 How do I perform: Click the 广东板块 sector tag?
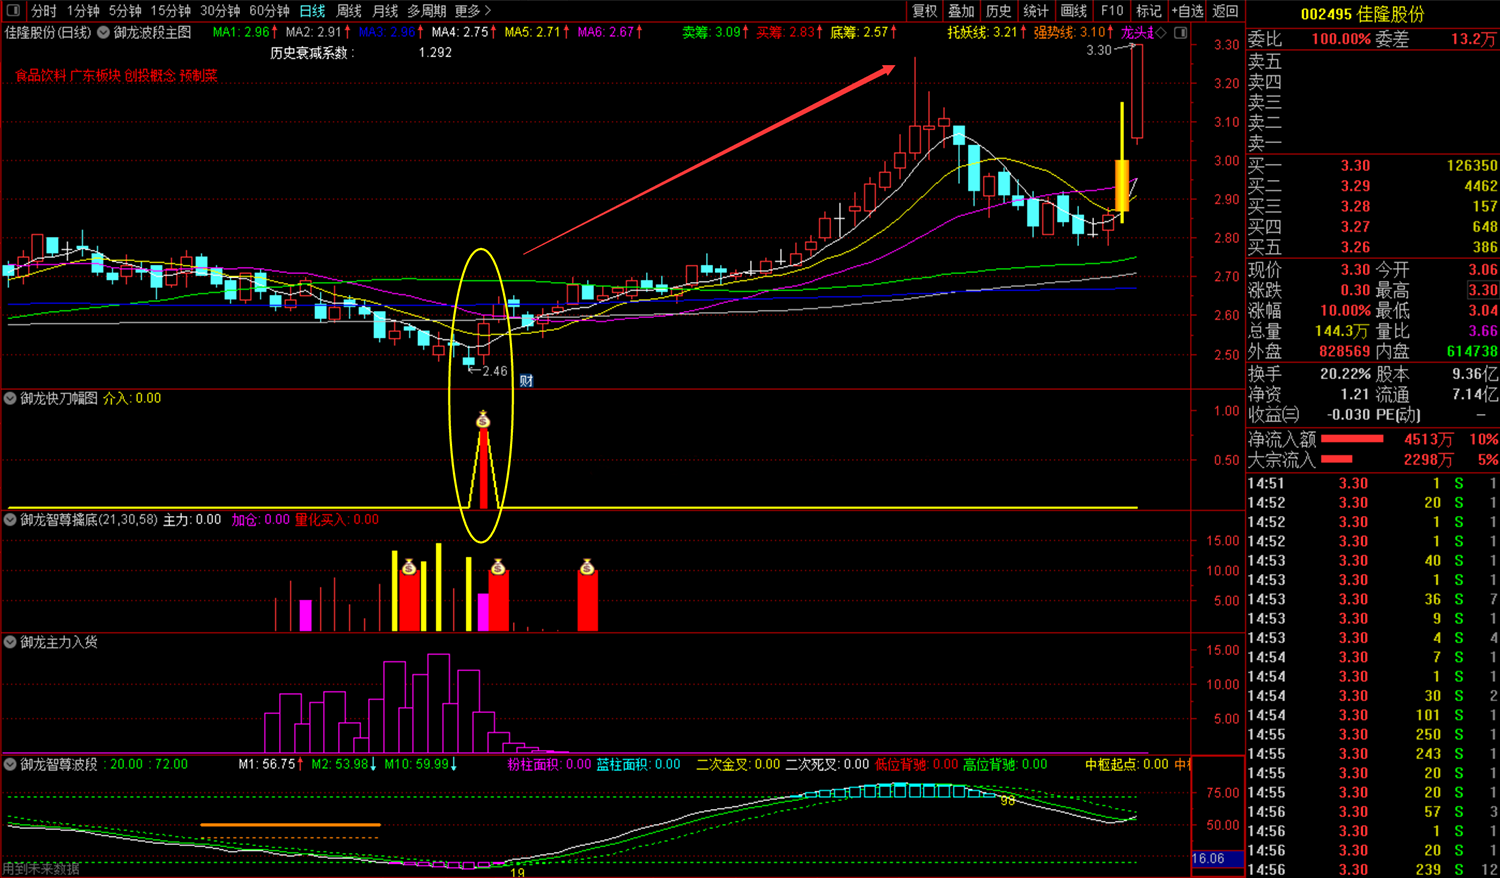(x=95, y=75)
